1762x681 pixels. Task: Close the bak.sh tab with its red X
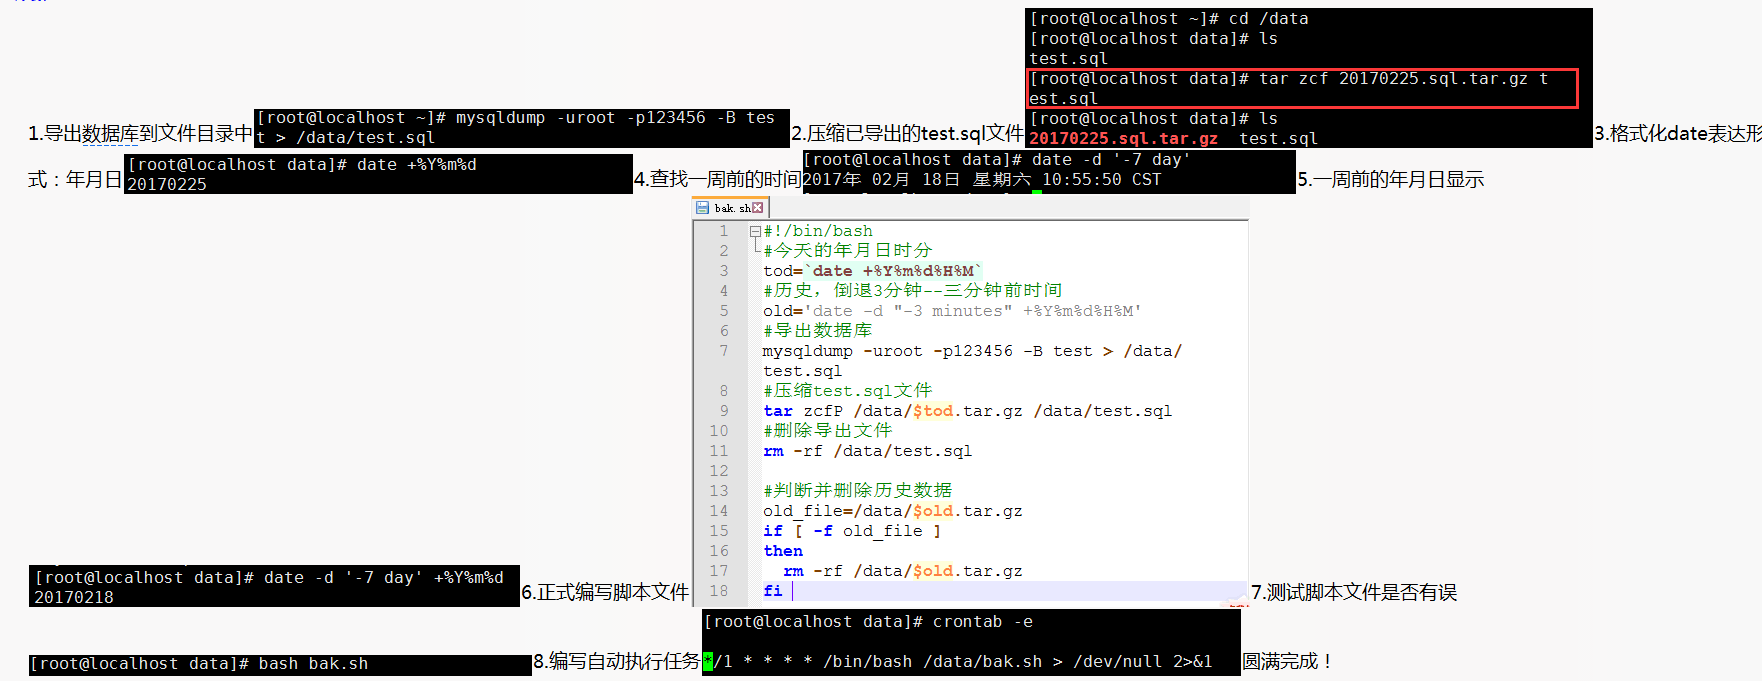758,208
